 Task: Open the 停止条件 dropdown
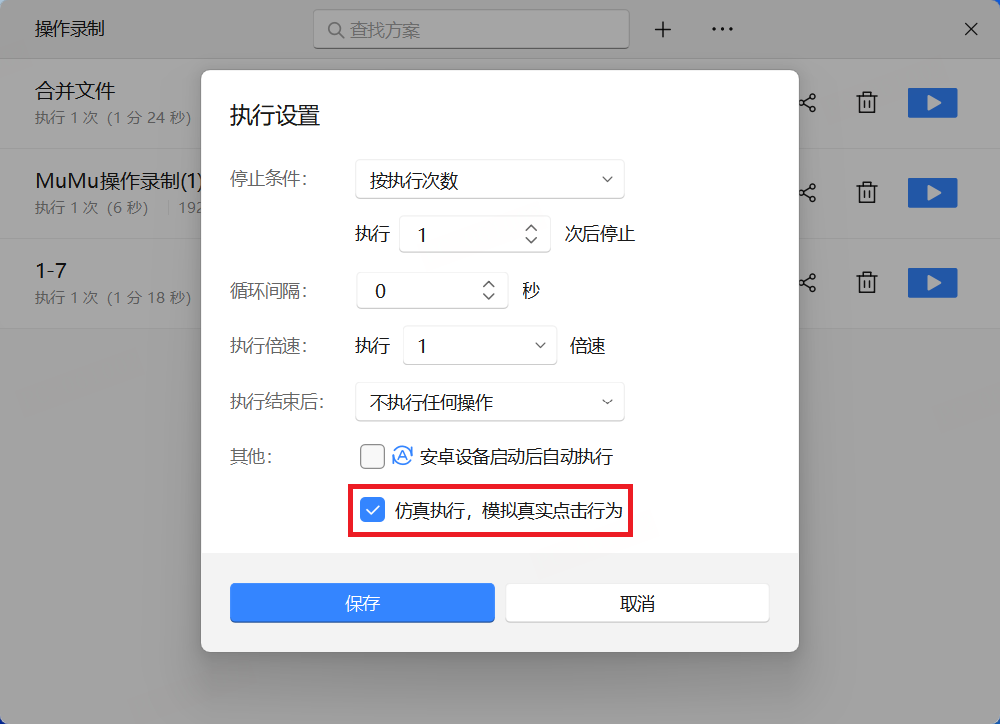[489, 180]
